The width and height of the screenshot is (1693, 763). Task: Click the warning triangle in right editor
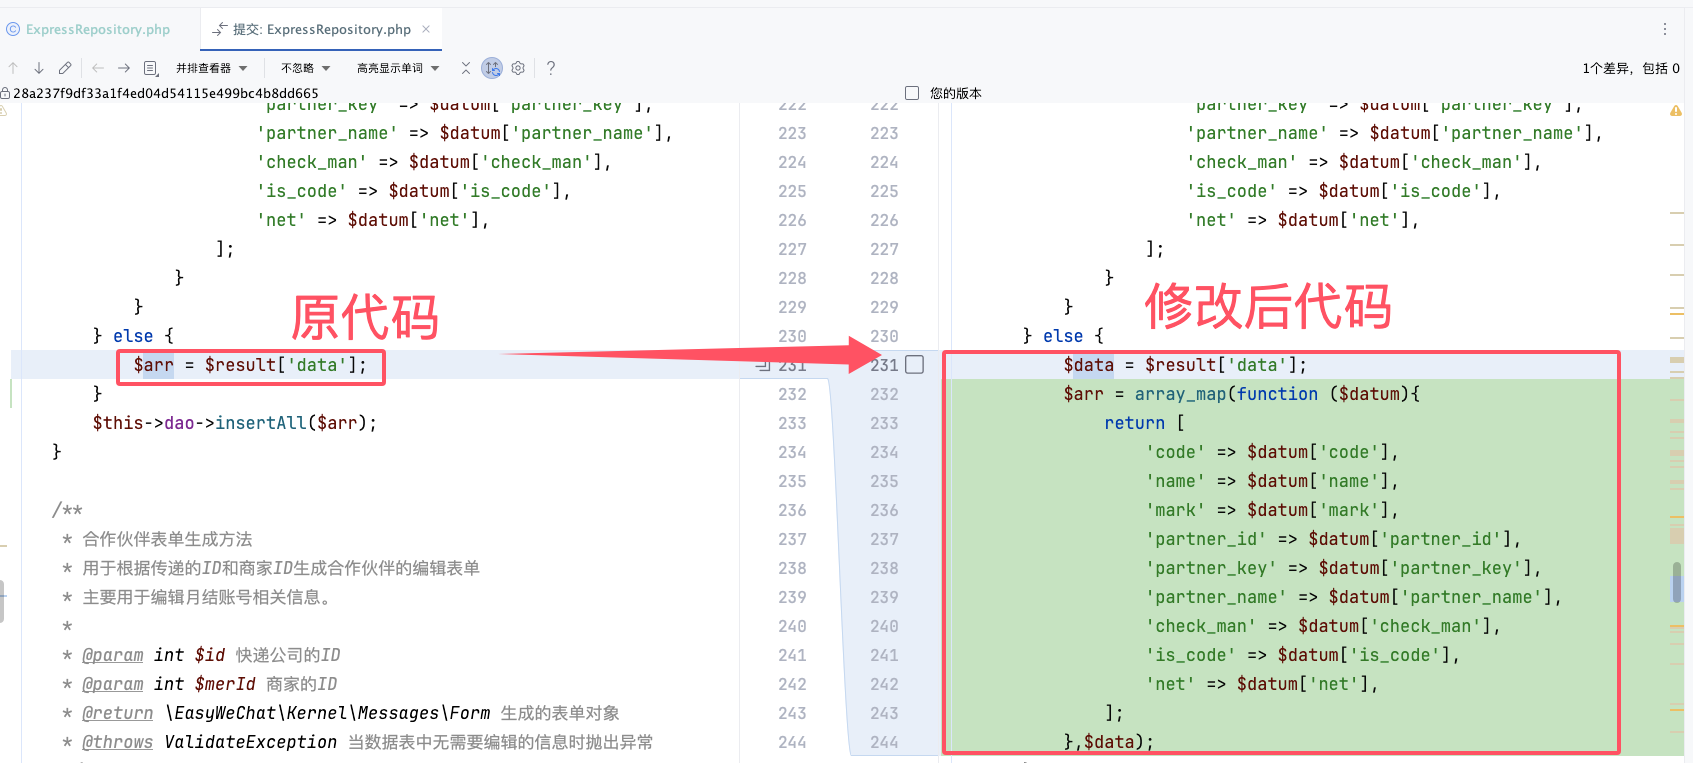(1676, 111)
